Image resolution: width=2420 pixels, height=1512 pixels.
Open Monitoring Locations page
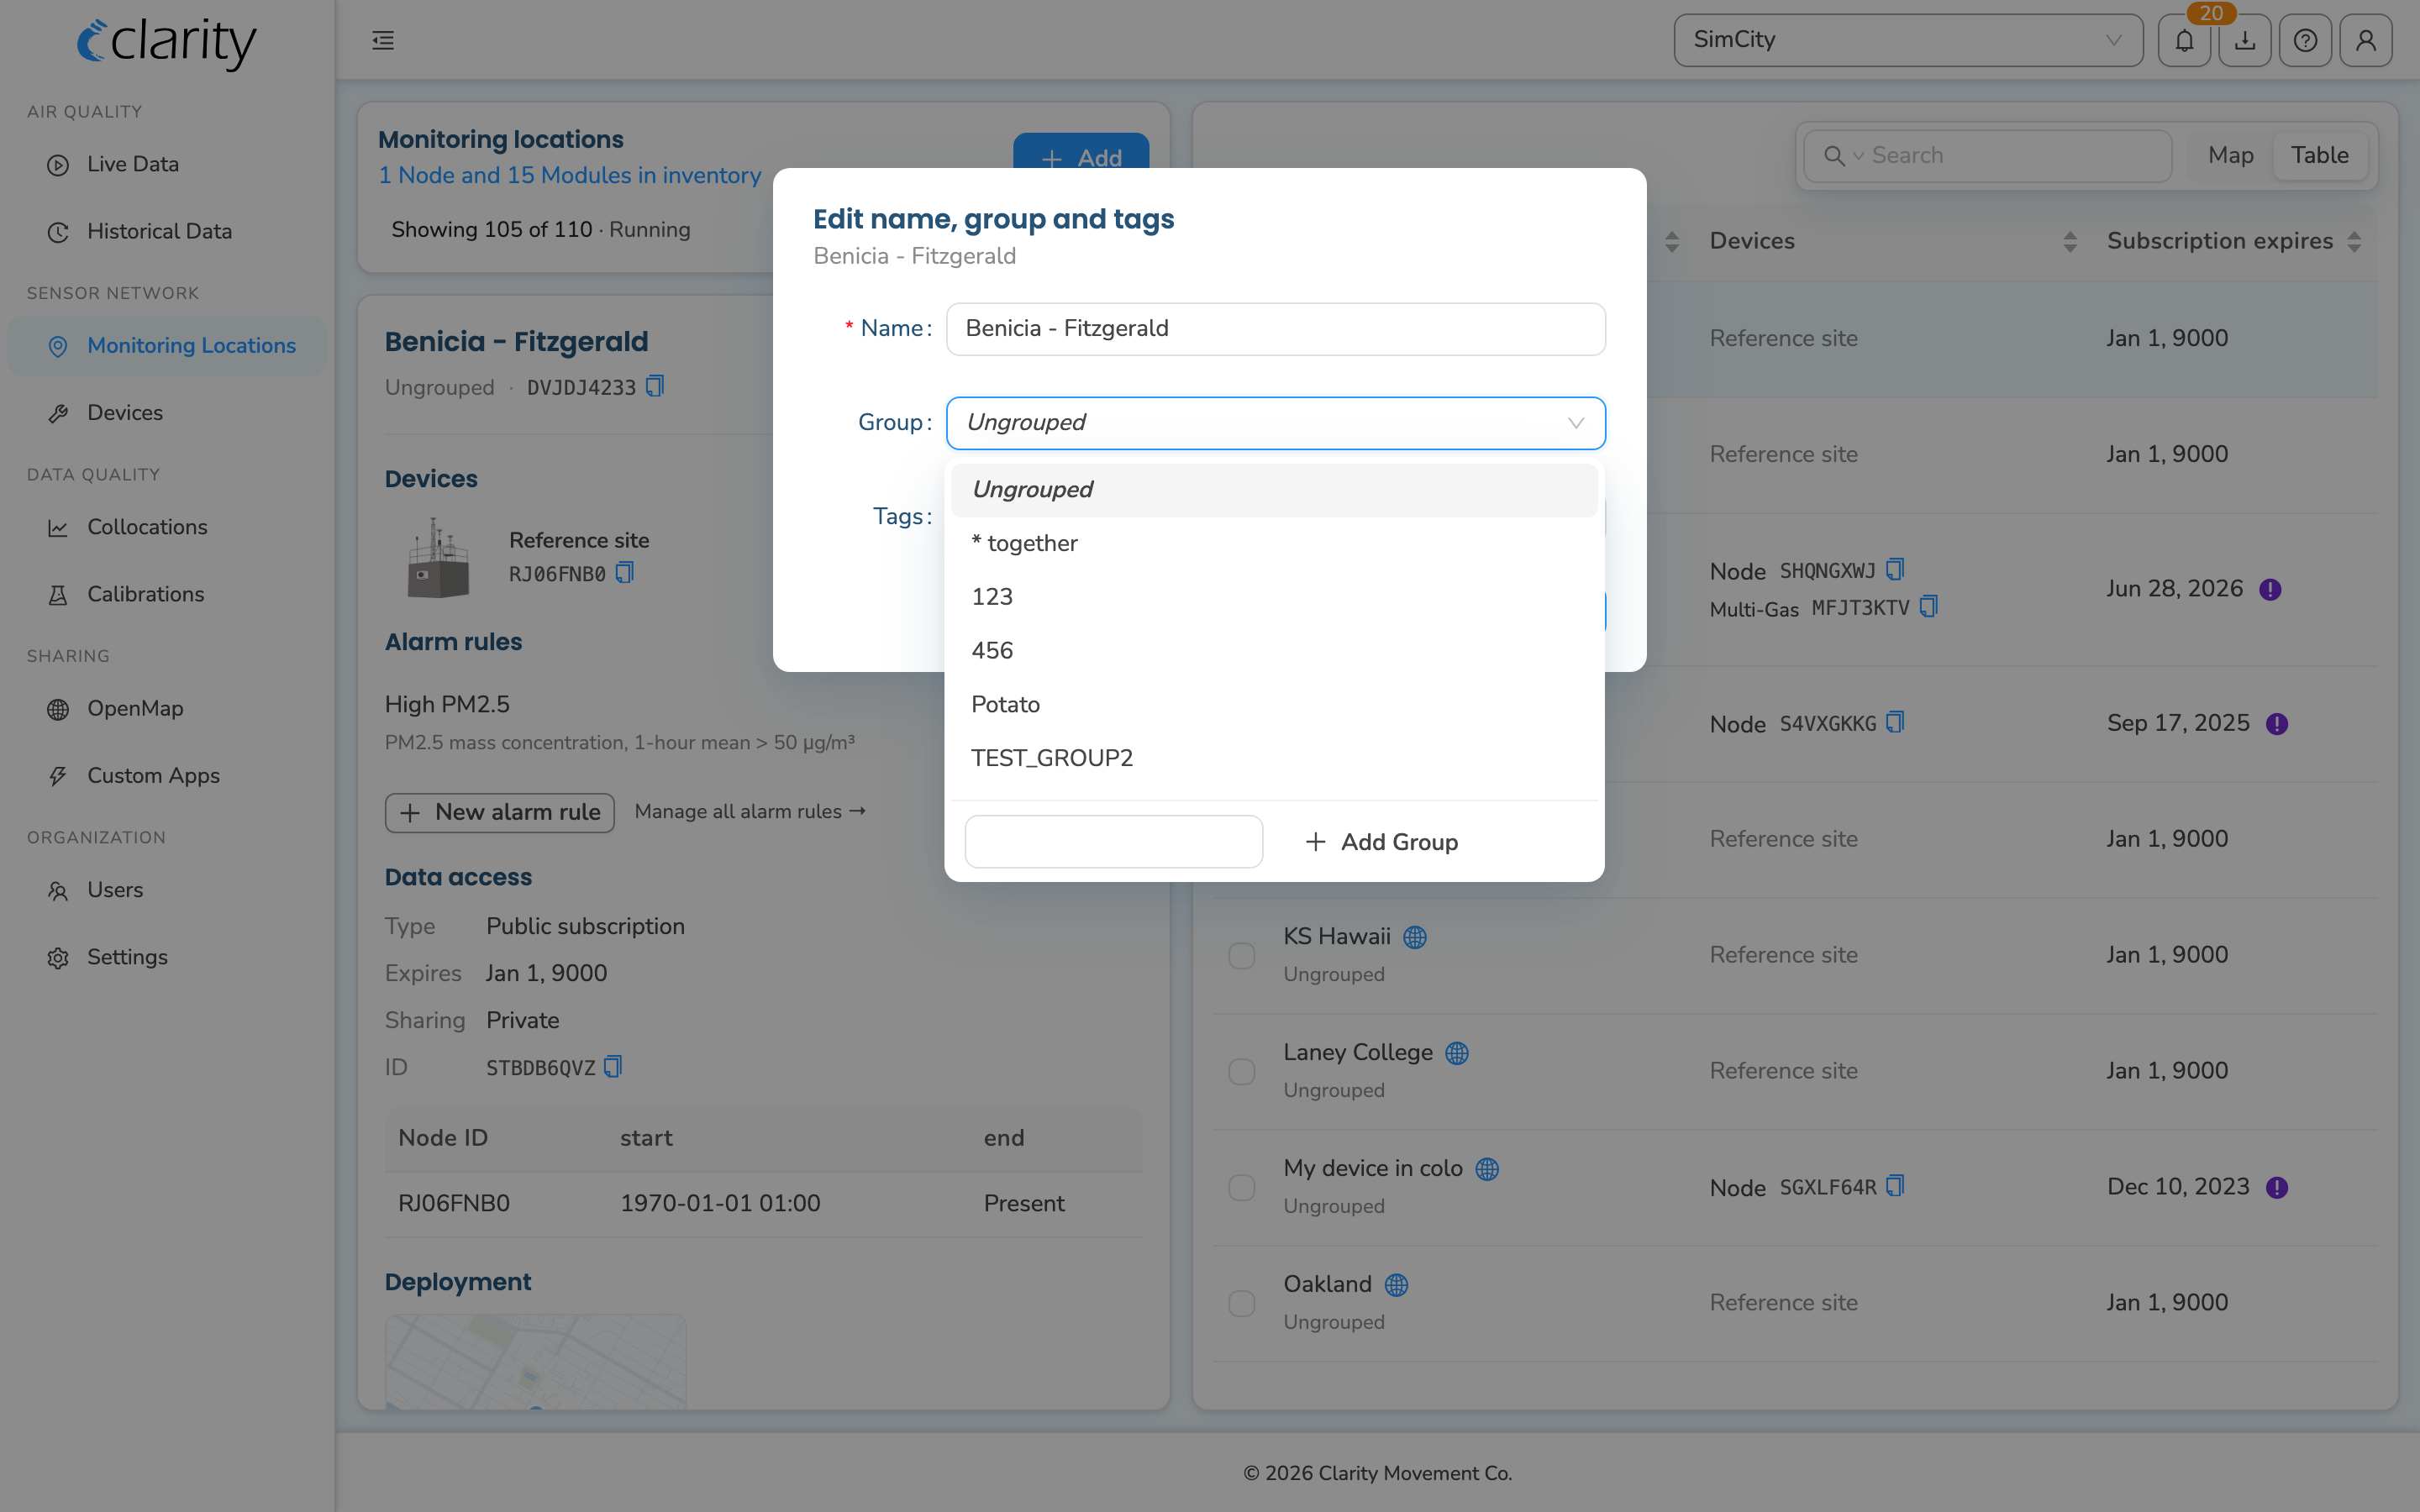167,346
